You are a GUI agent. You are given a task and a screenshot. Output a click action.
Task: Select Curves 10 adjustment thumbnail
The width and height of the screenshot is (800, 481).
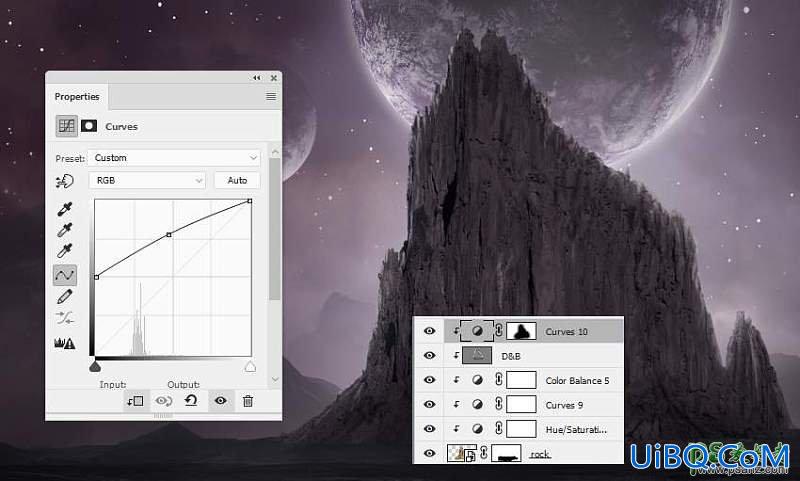click(x=478, y=331)
